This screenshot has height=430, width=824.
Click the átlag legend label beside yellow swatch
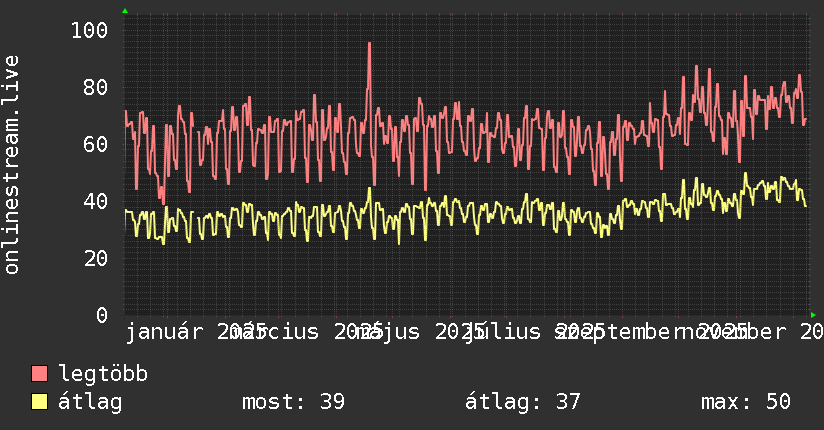tap(90, 402)
